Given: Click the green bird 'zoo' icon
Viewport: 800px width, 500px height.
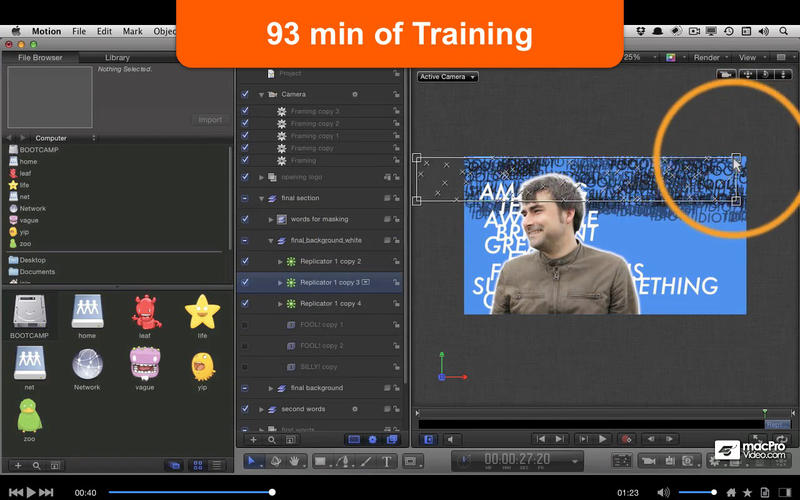Looking at the screenshot, I should (x=30, y=415).
